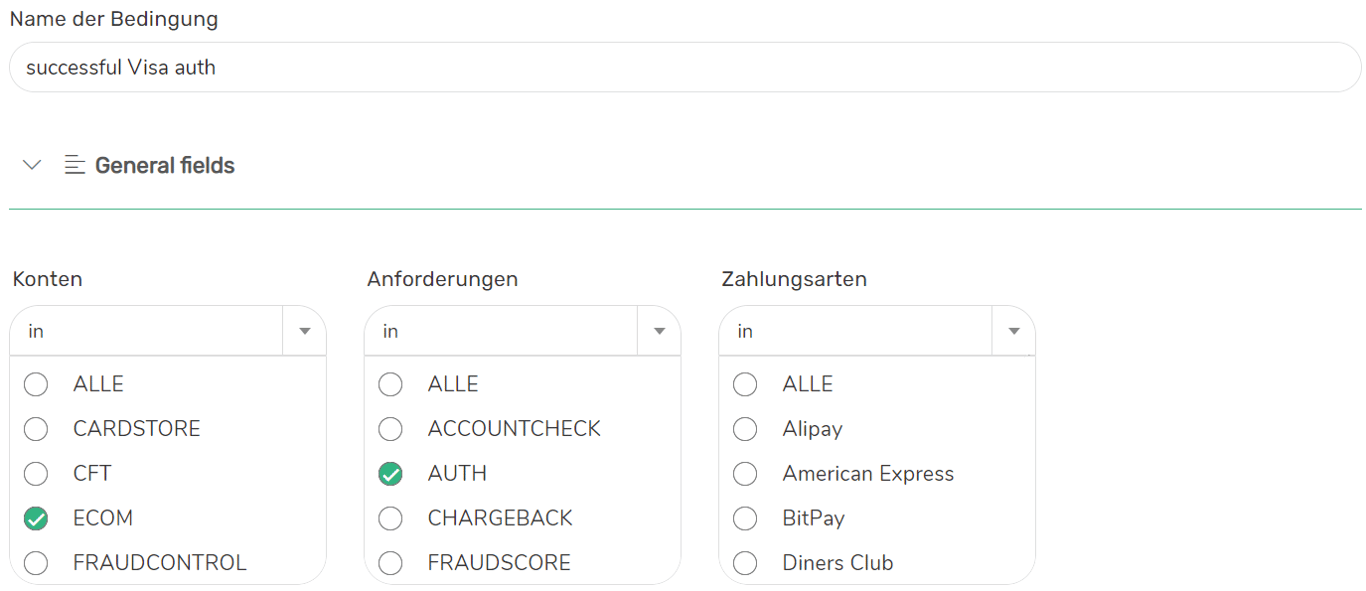1366x591 pixels.
Task: Click the Name der Bedingung text field
Action: [x=684, y=68]
